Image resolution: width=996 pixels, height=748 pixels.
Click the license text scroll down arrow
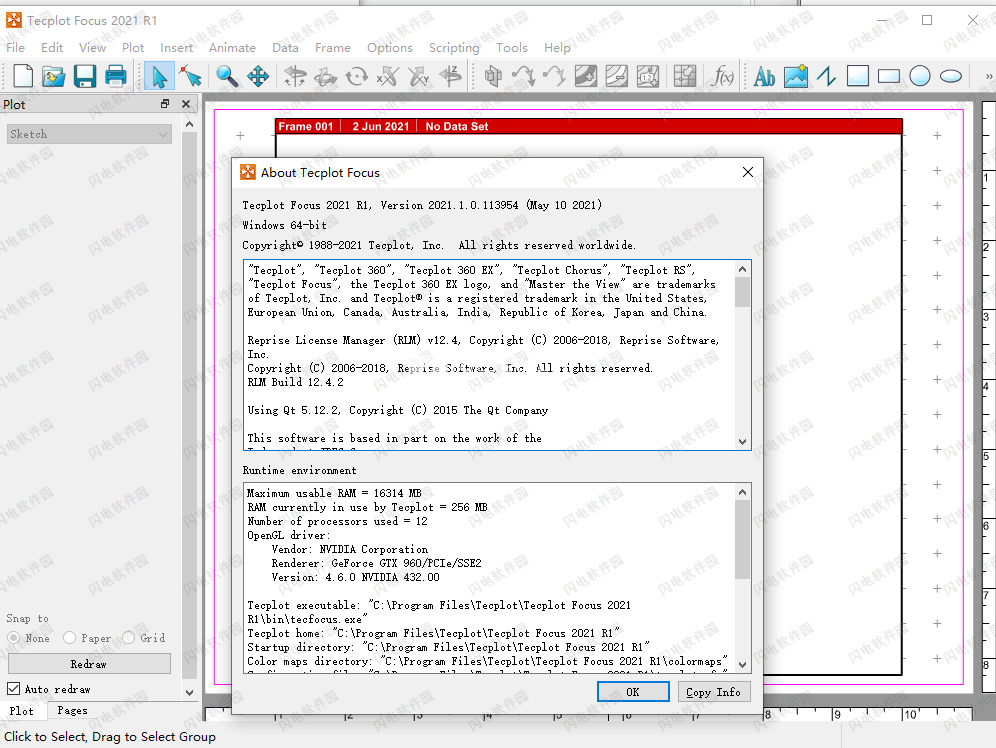tap(742, 442)
